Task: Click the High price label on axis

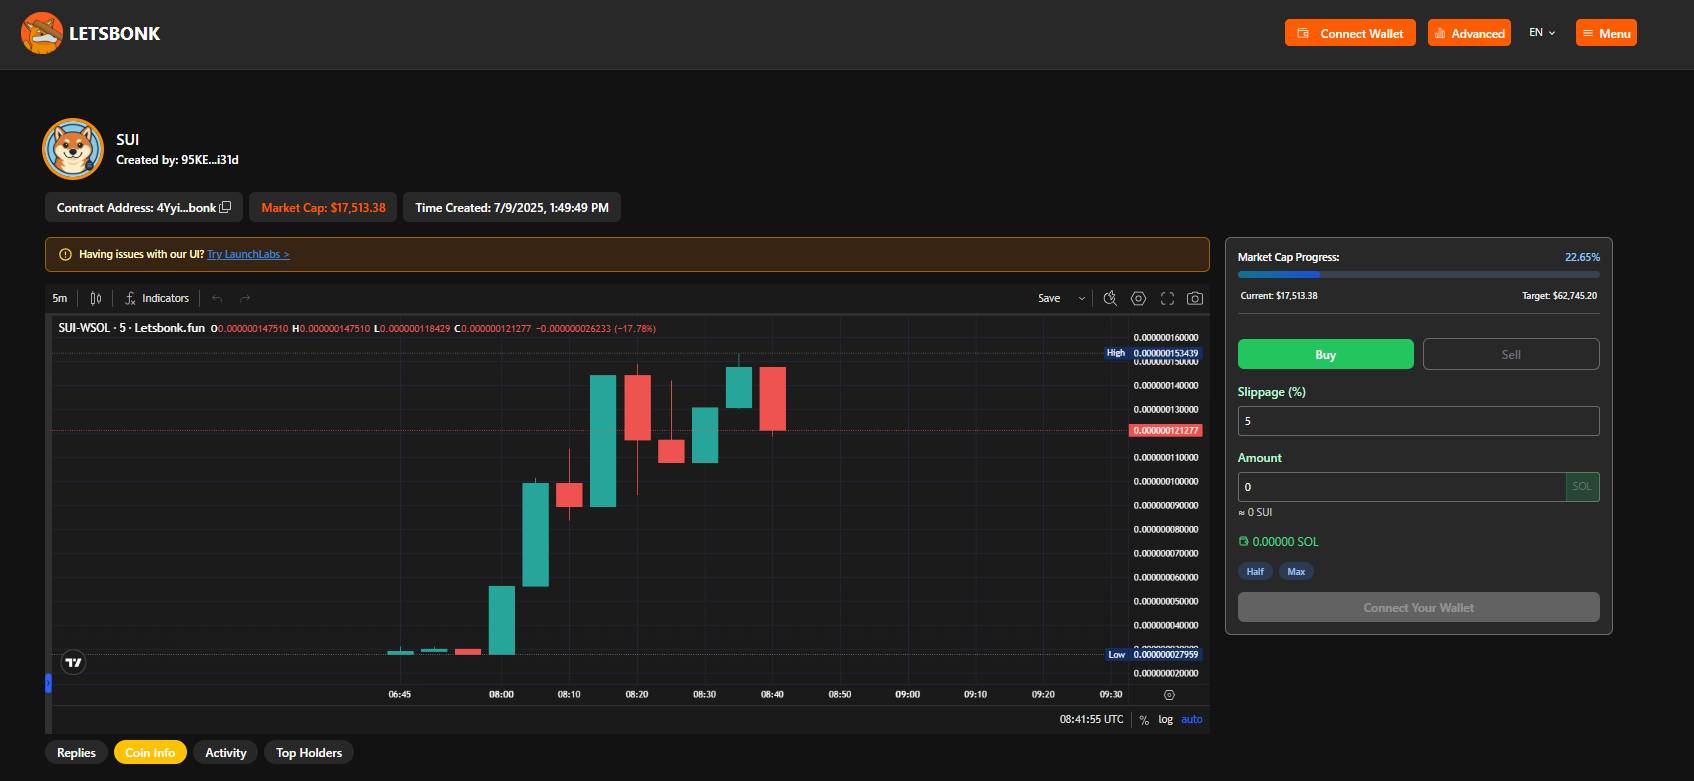Action: pos(1153,353)
